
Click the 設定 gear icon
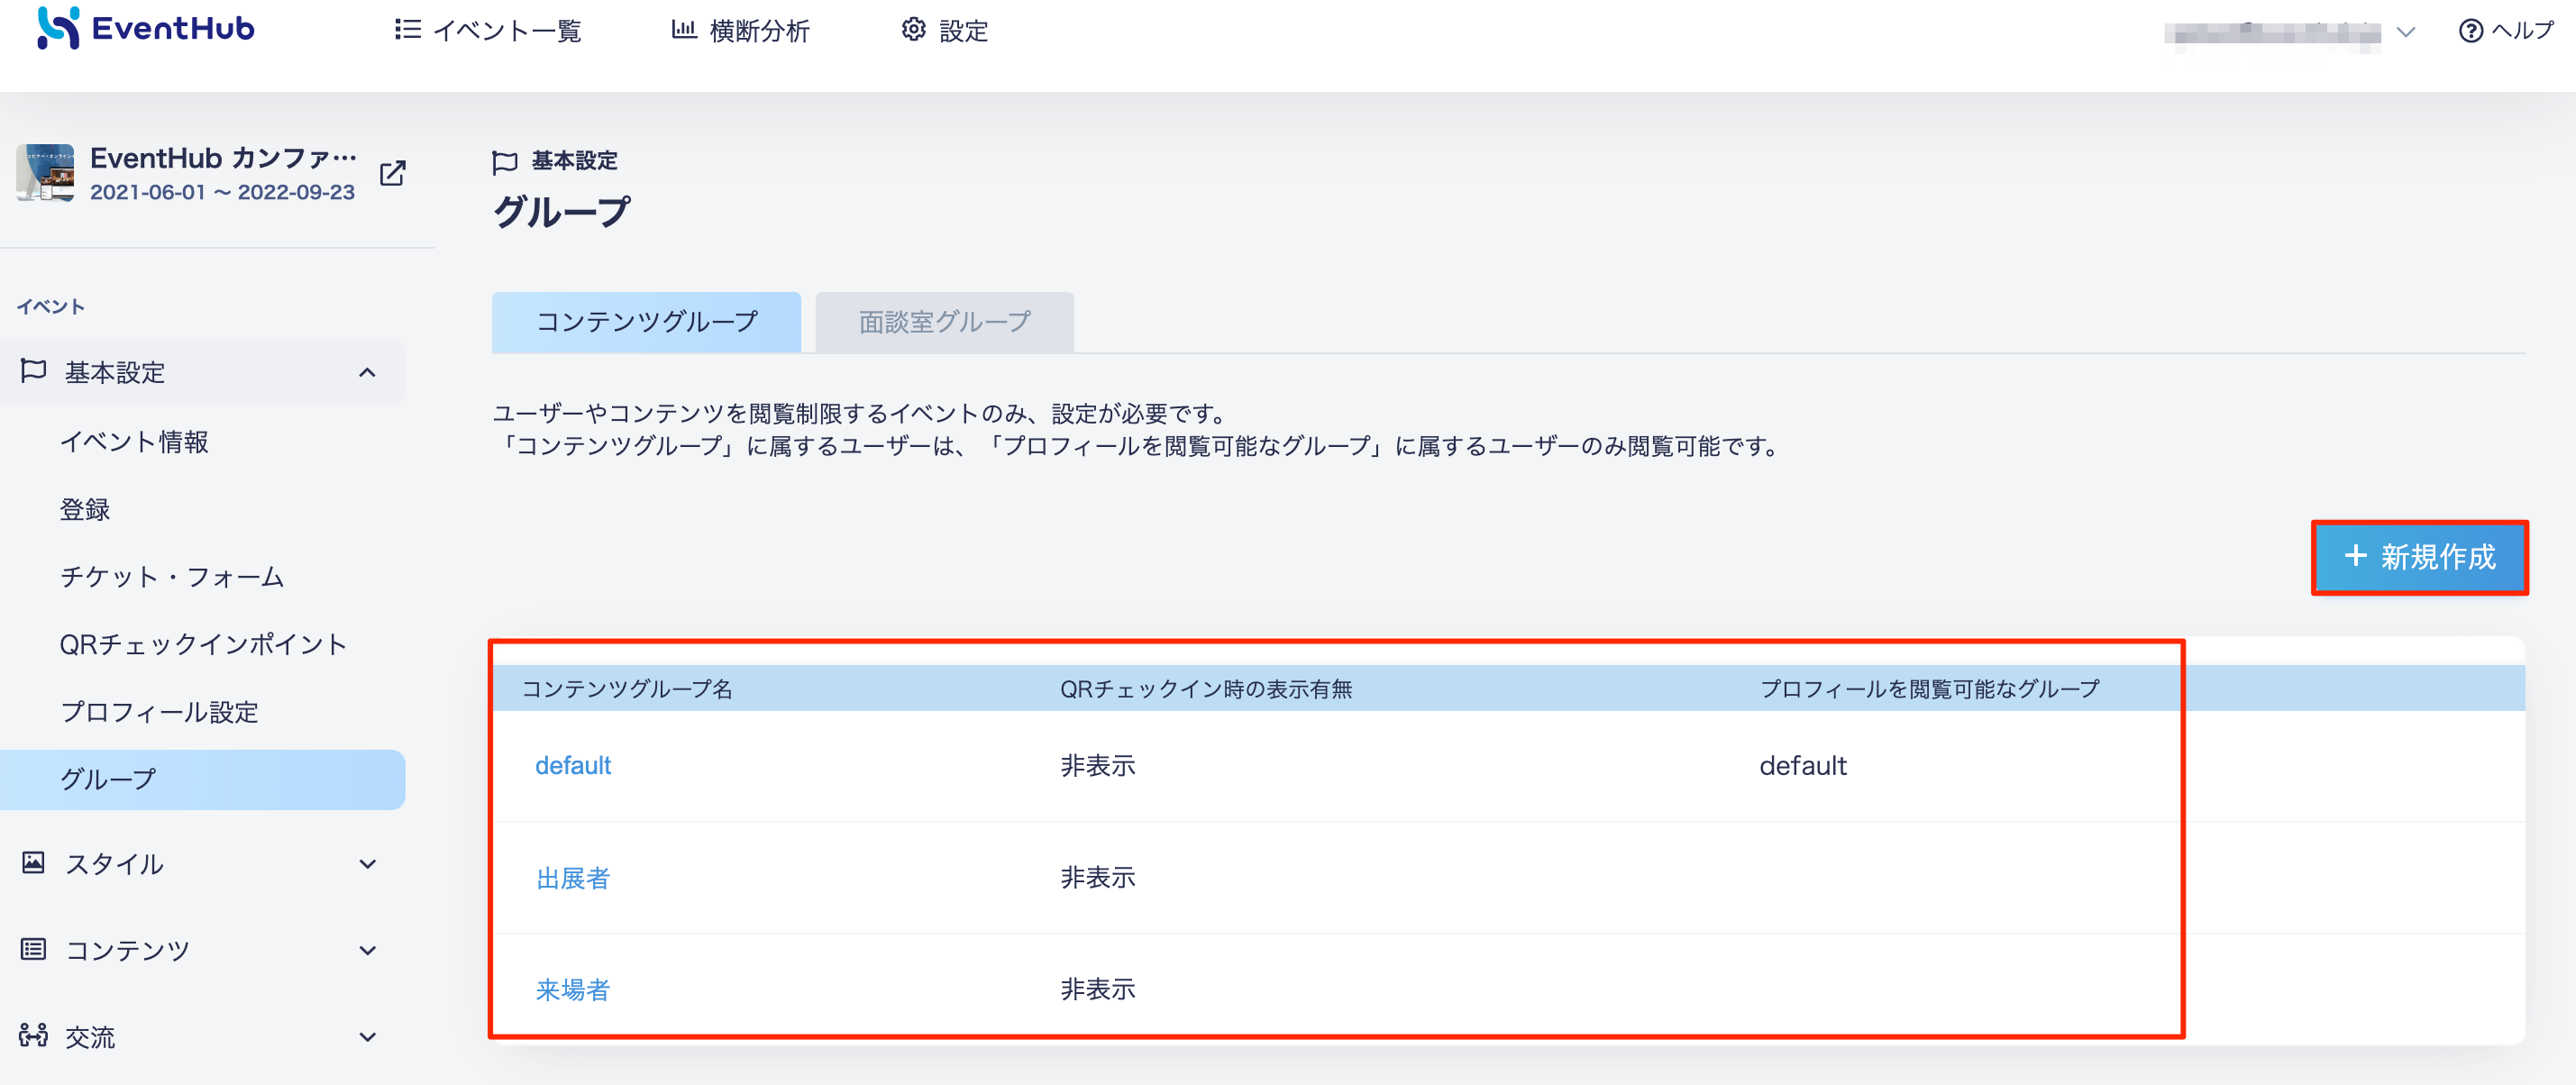point(913,29)
